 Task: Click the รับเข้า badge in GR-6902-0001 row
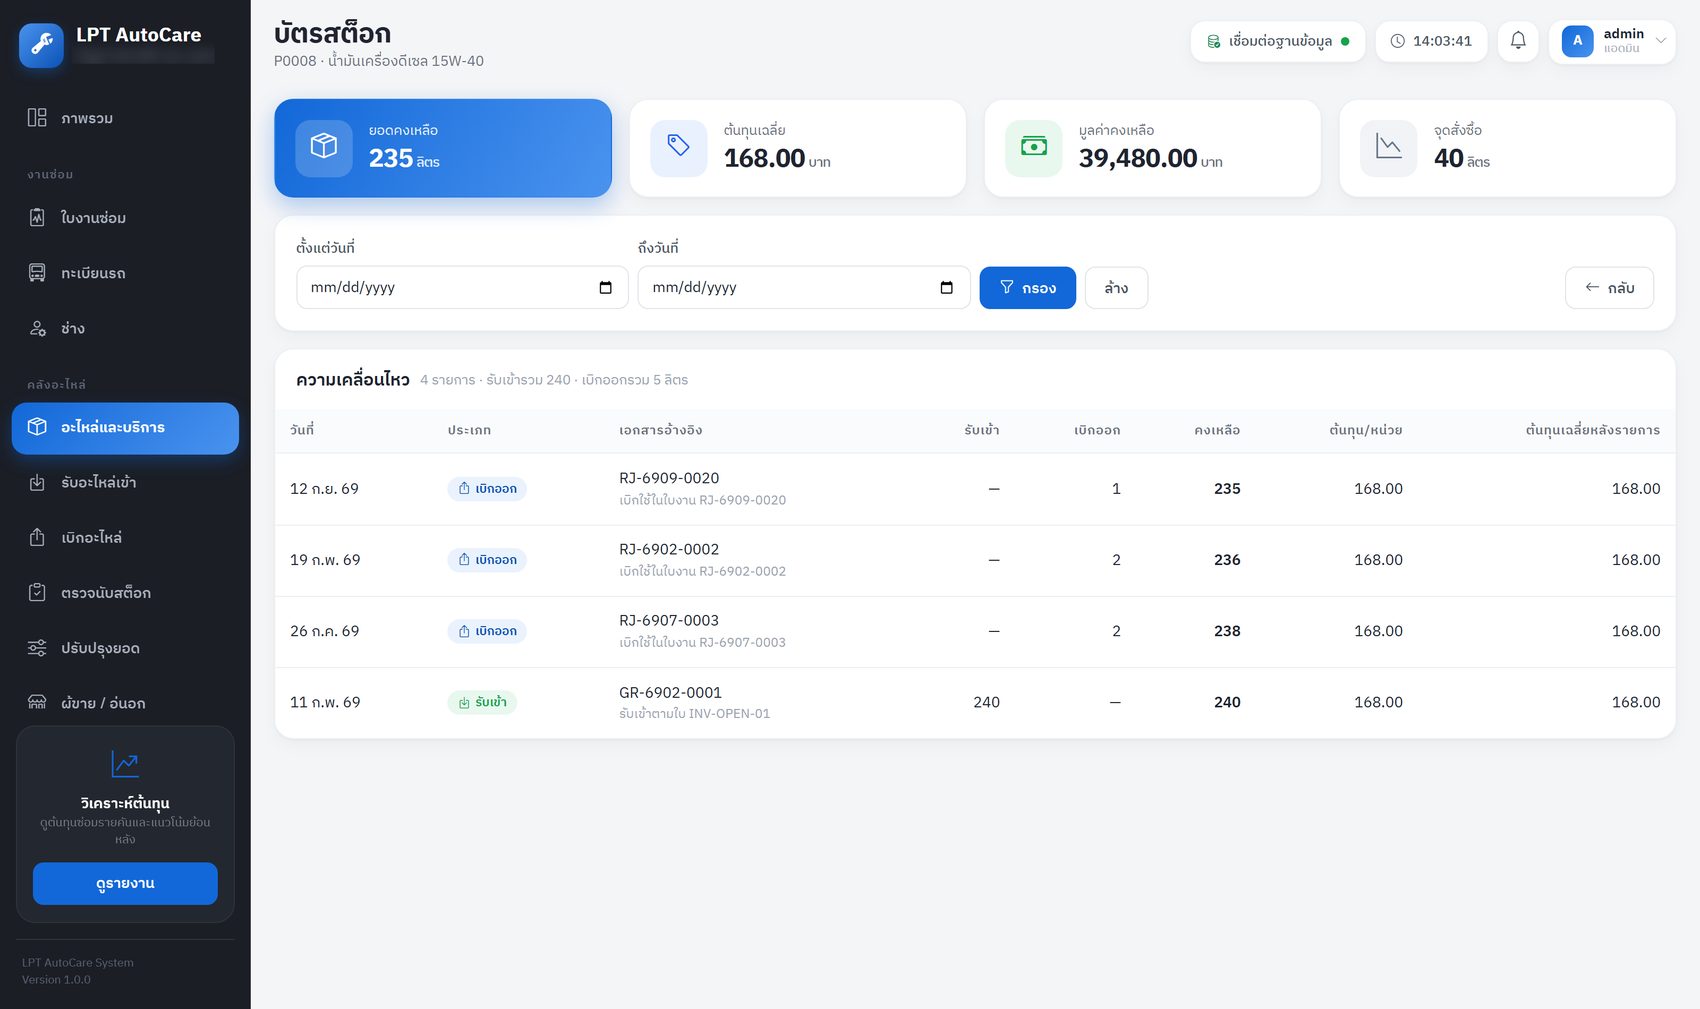coord(482,703)
